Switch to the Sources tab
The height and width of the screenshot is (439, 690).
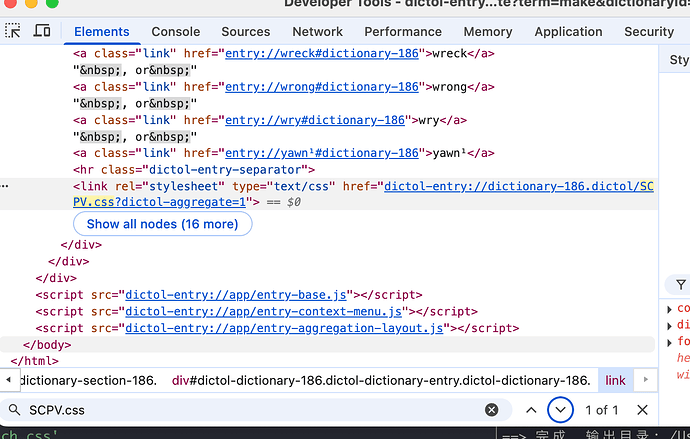point(246,32)
